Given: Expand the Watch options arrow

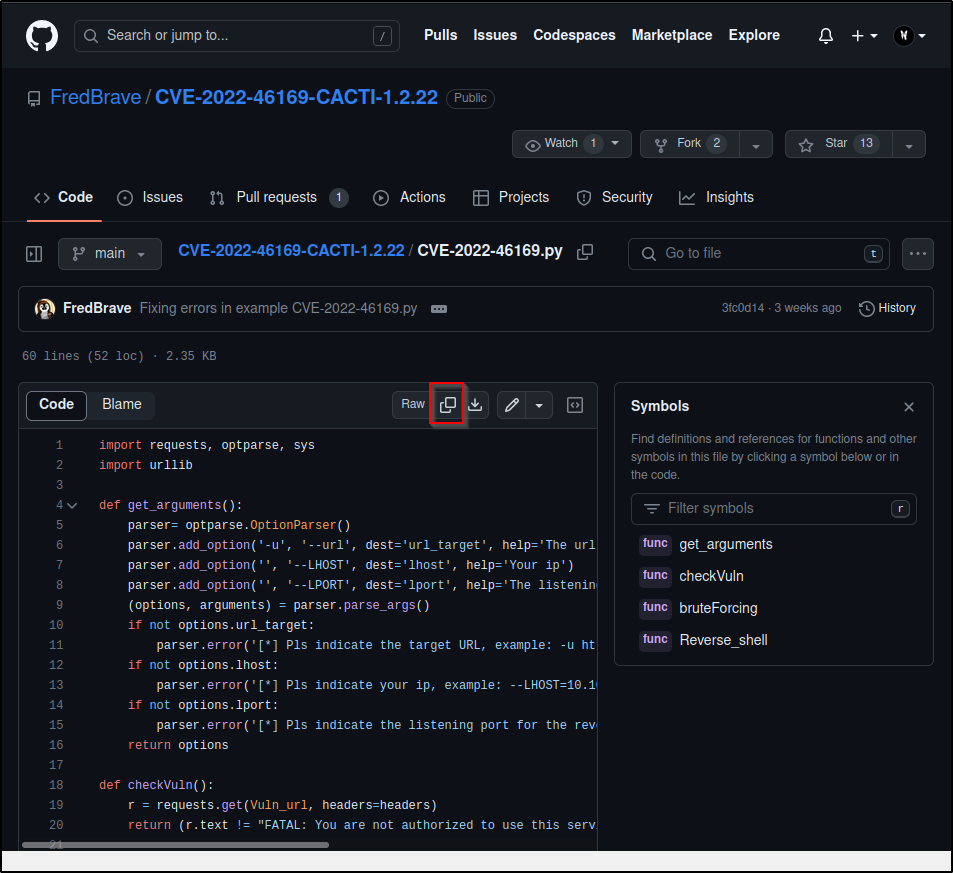Looking at the screenshot, I should point(616,144).
